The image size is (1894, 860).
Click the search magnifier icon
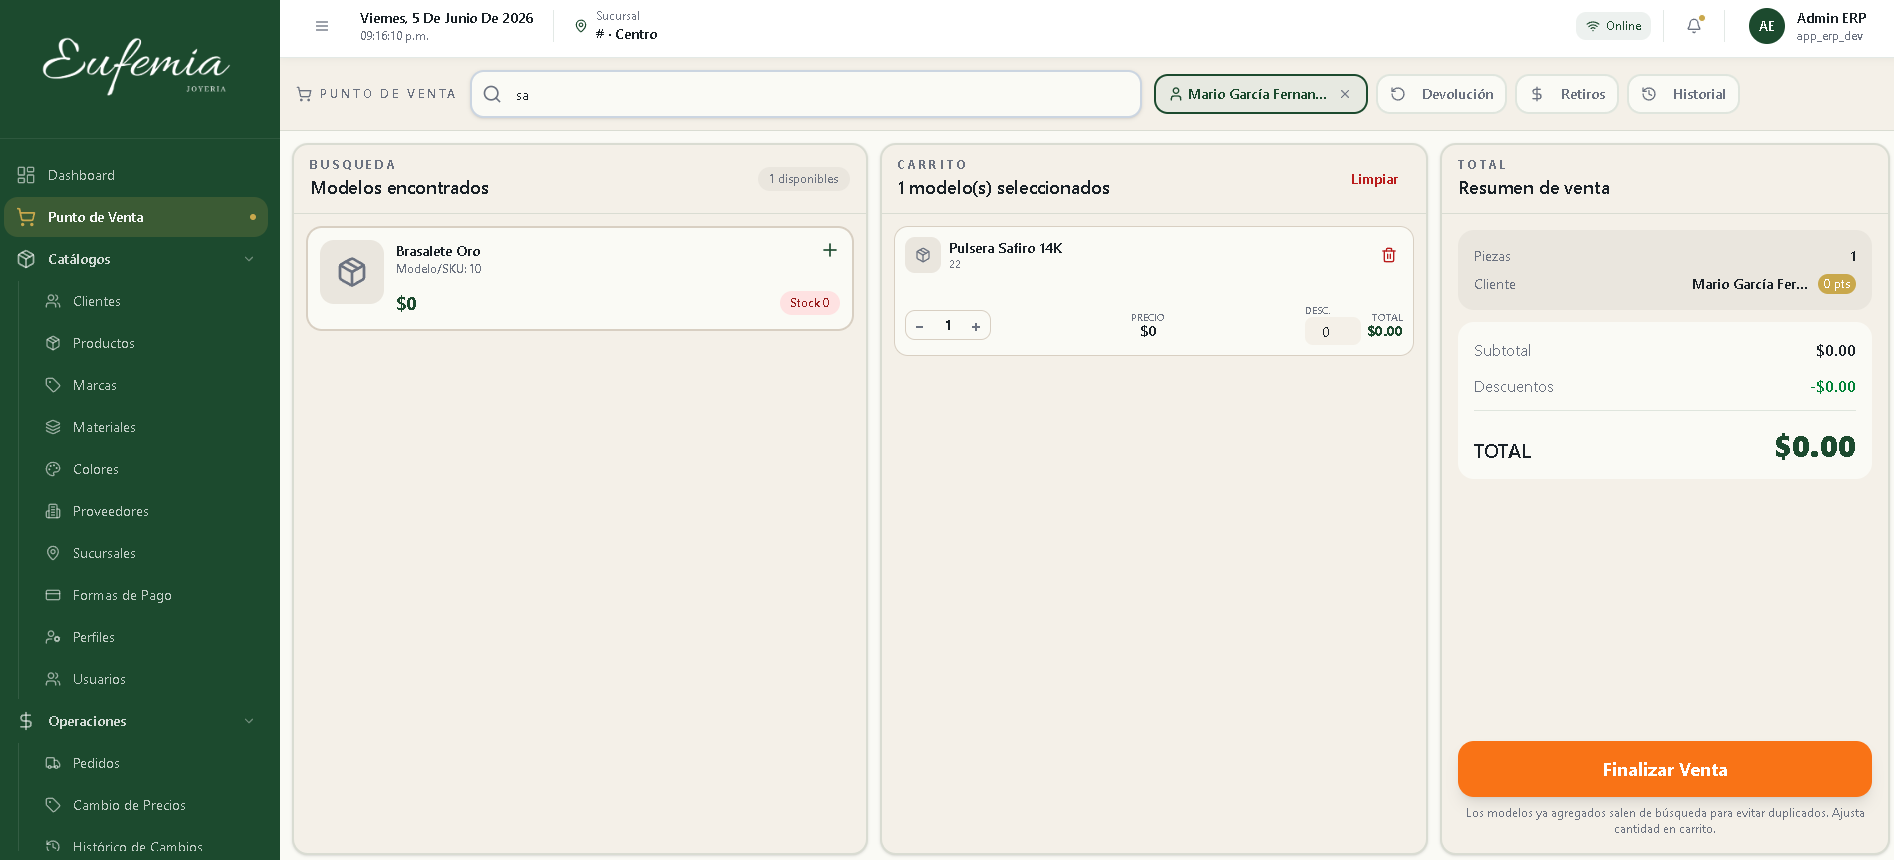[492, 94]
